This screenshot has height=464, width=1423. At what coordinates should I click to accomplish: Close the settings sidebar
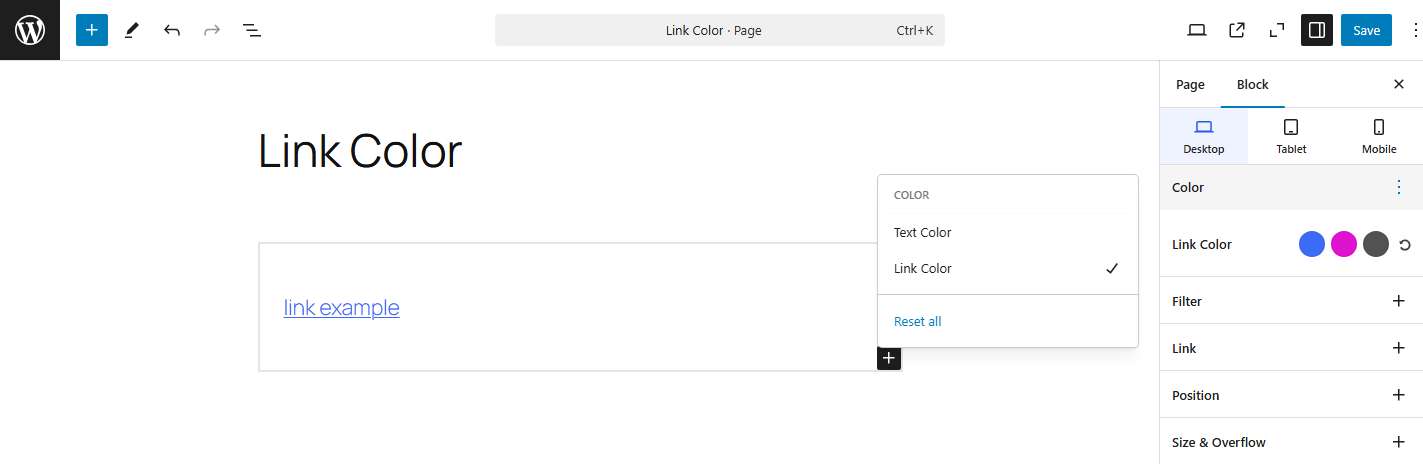[1399, 85]
